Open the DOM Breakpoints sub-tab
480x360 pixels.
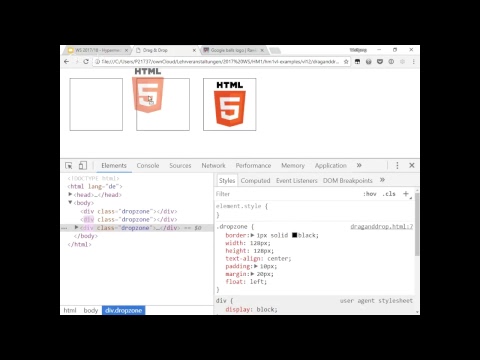[347, 181]
